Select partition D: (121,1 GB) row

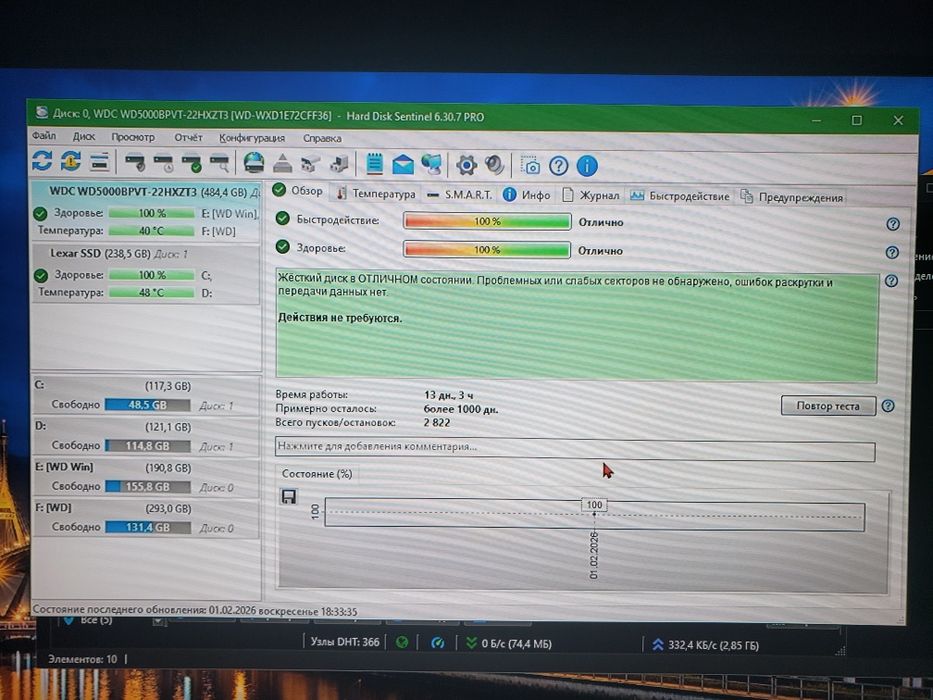click(146, 436)
